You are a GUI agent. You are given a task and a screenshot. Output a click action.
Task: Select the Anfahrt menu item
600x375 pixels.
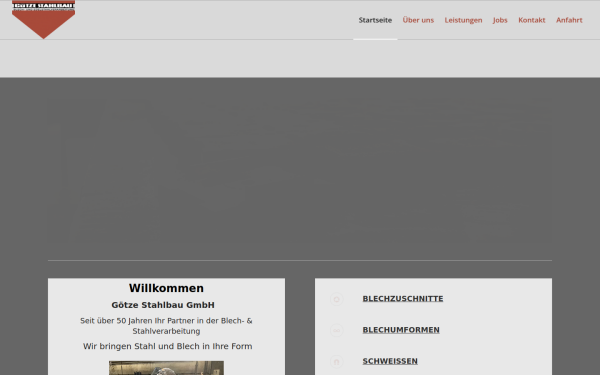click(569, 20)
